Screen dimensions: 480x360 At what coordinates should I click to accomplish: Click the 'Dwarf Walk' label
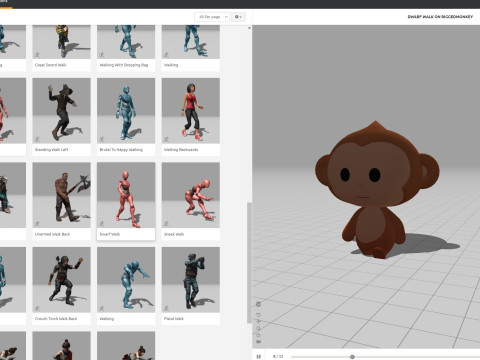(110, 234)
